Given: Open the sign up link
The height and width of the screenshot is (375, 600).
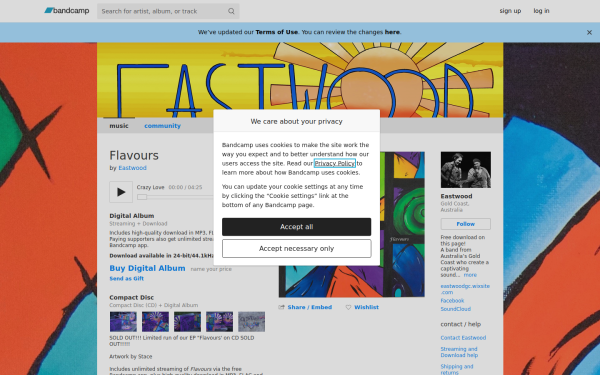Looking at the screenshot, I should [x=510, y=11].
